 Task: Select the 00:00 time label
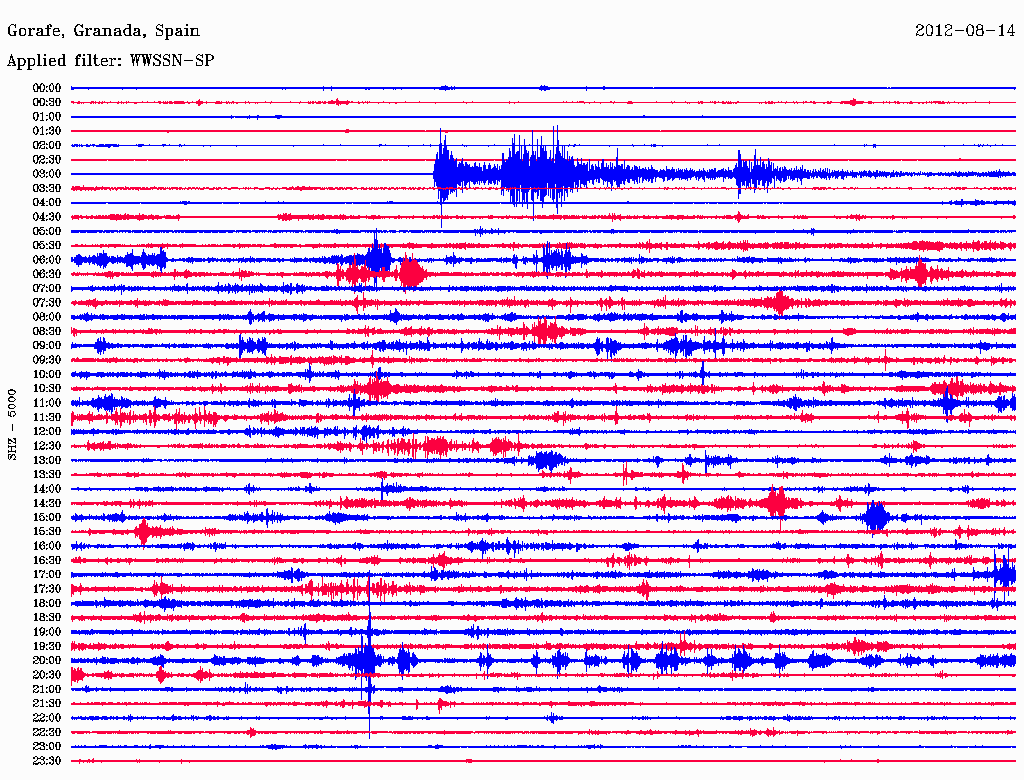pos(46,88)
